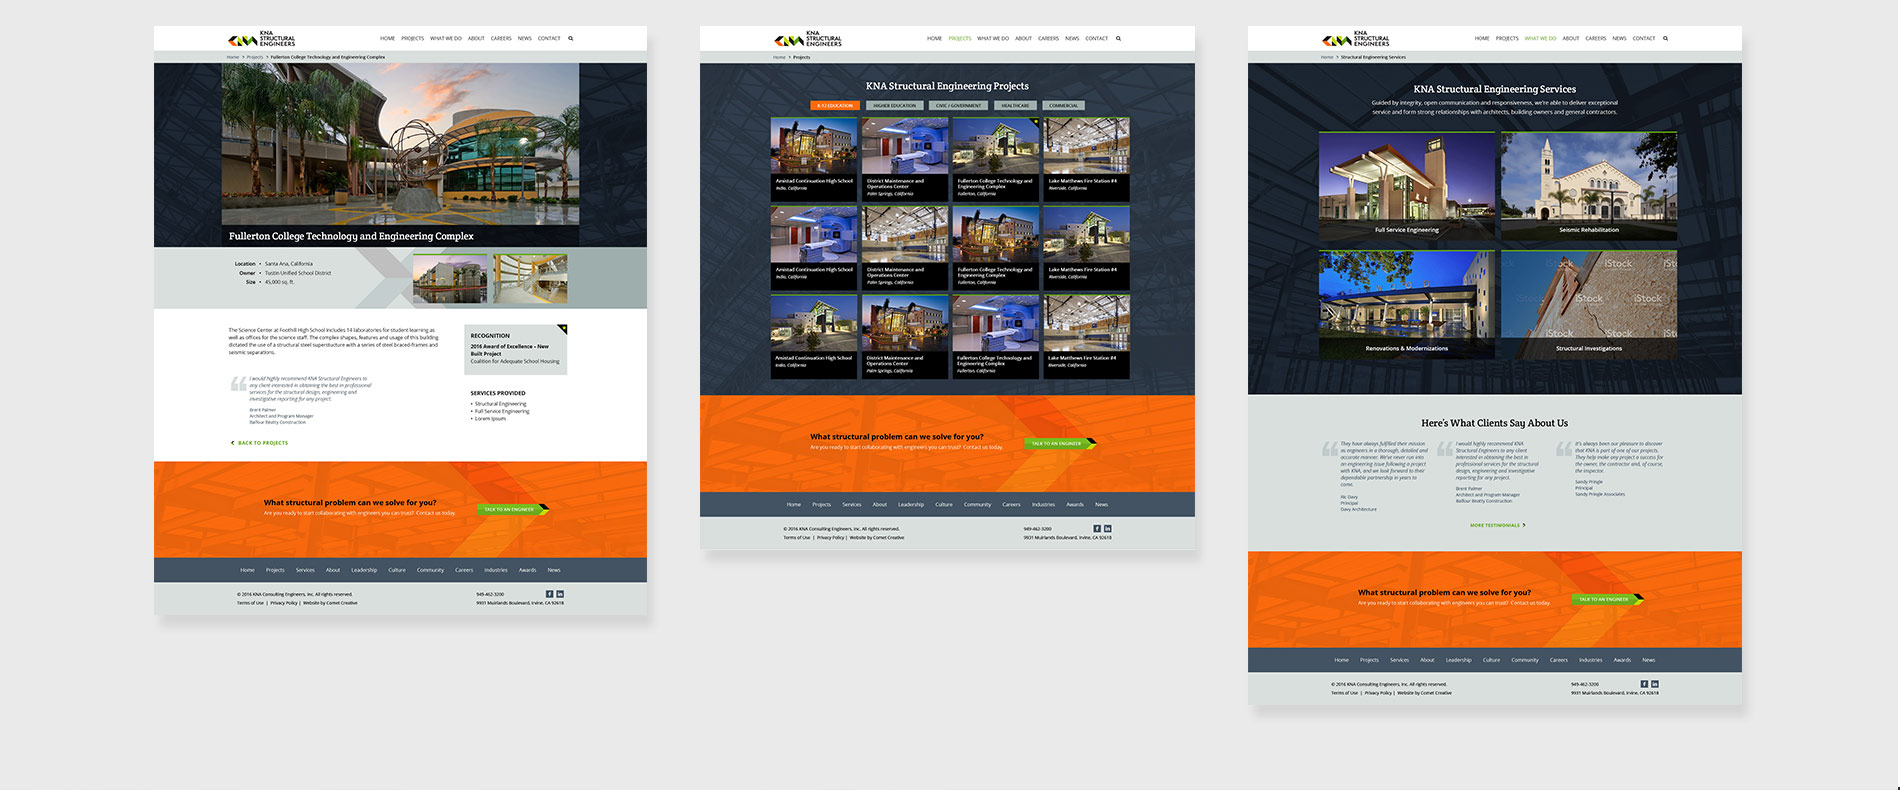Screen dimensions: 1900x790
Task: Click Industries in the left page footer nav
Action: click(x=496, y=570)
